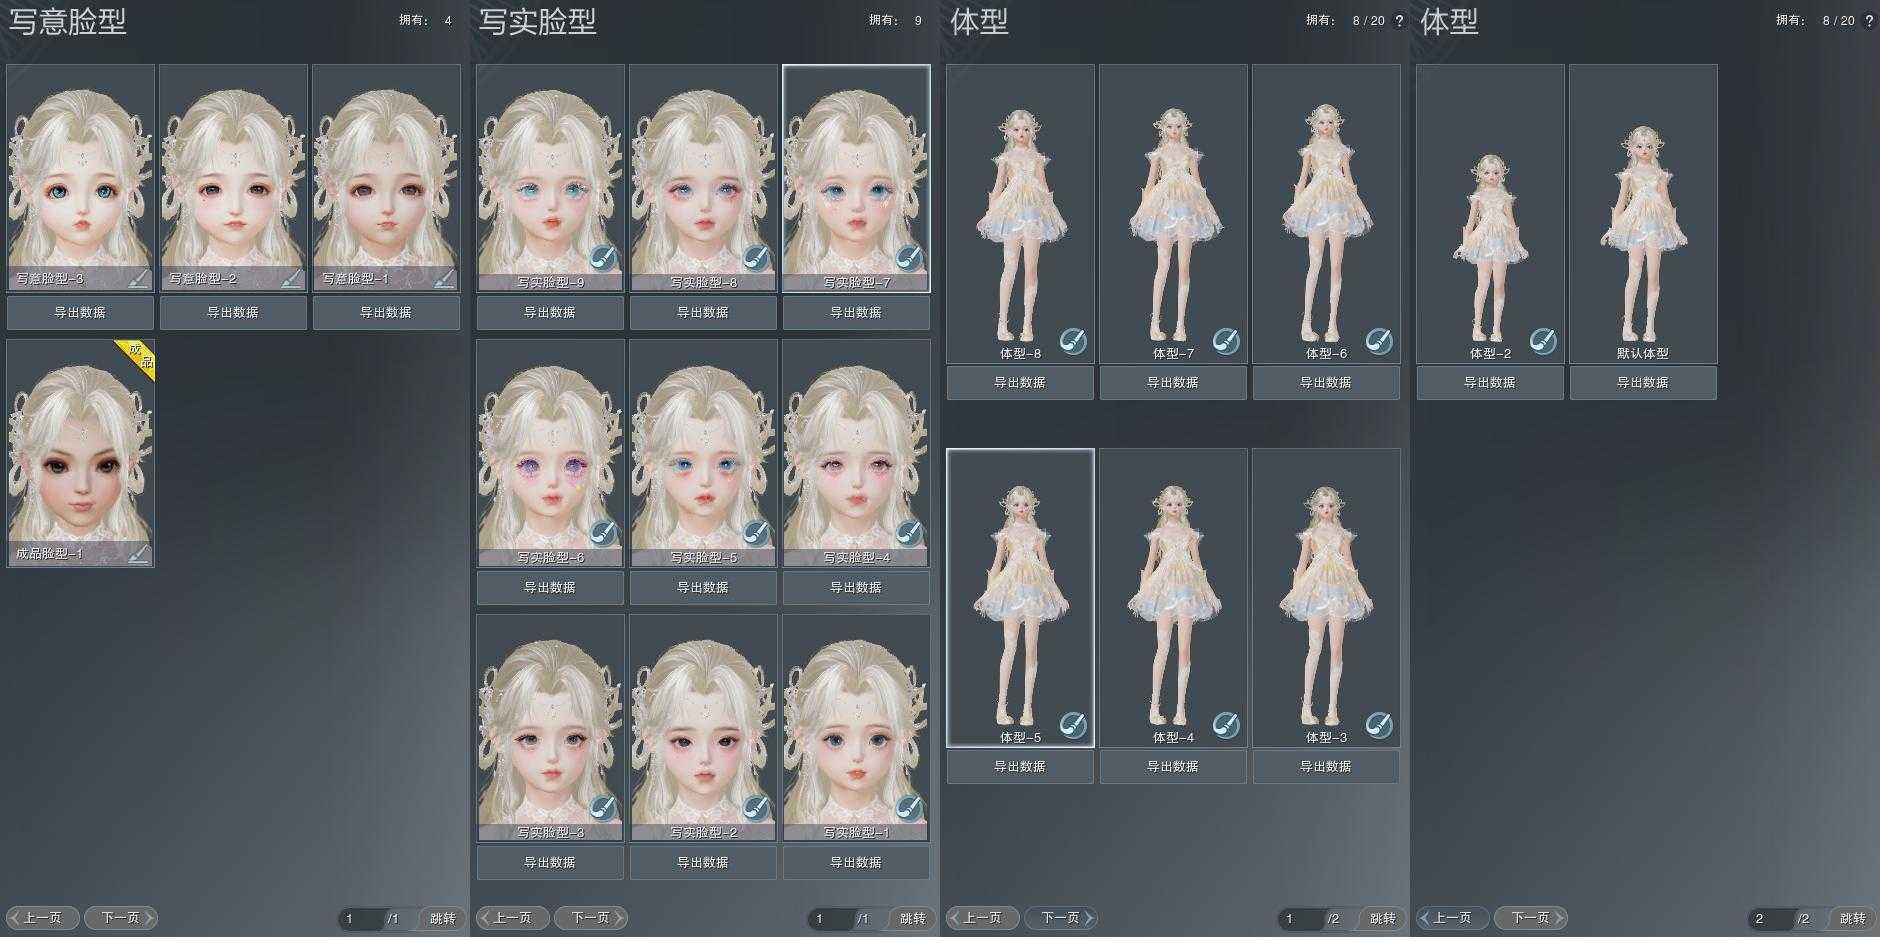This screenshot has height=937, width=1880.
Task: Click the brush icon on 写实脸型-1 card
Action: tap(909, 809)
